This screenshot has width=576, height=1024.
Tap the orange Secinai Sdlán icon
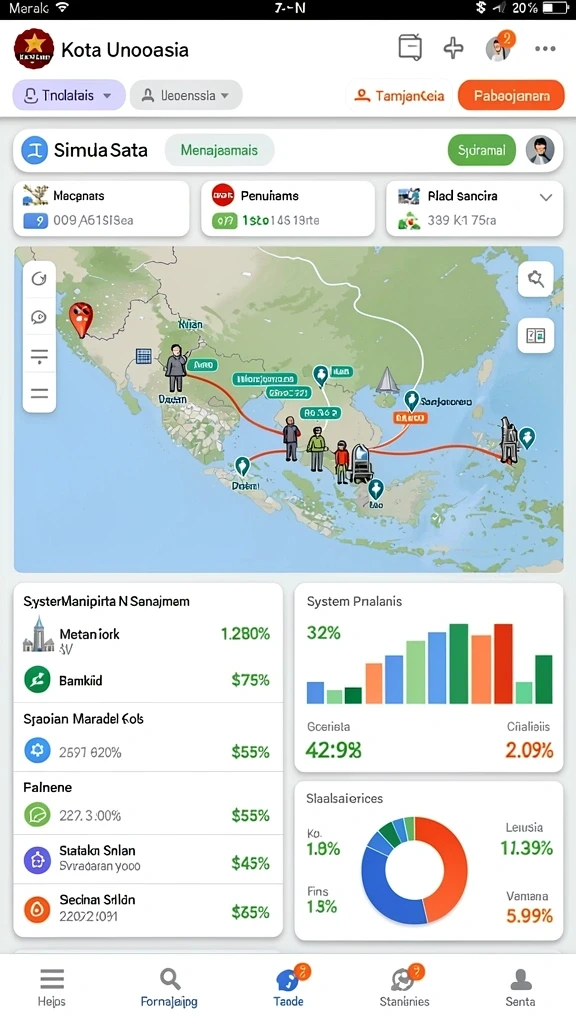[37, 909]
